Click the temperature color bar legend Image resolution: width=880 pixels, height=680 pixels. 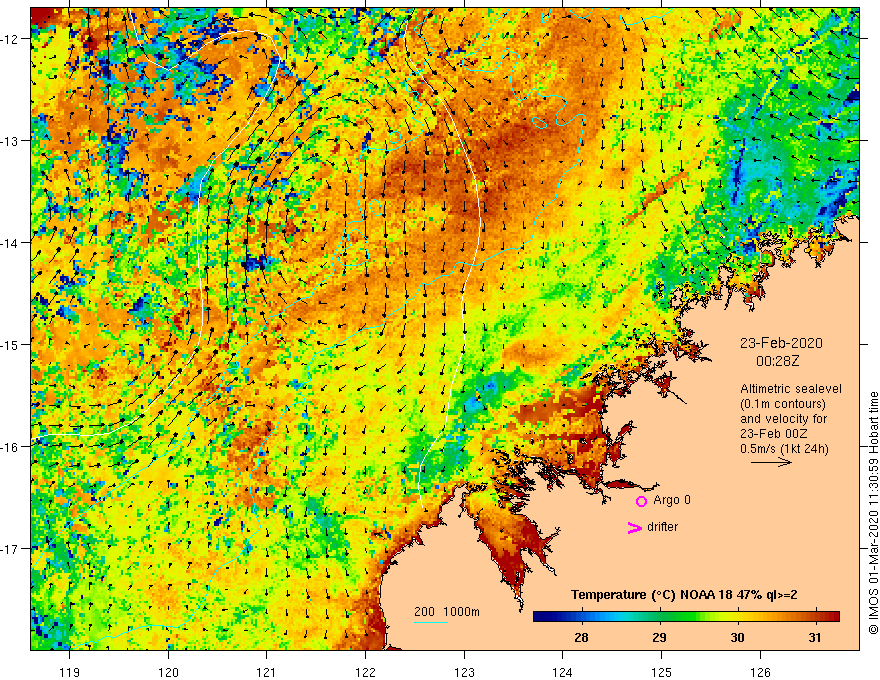(x=686, y=617)
